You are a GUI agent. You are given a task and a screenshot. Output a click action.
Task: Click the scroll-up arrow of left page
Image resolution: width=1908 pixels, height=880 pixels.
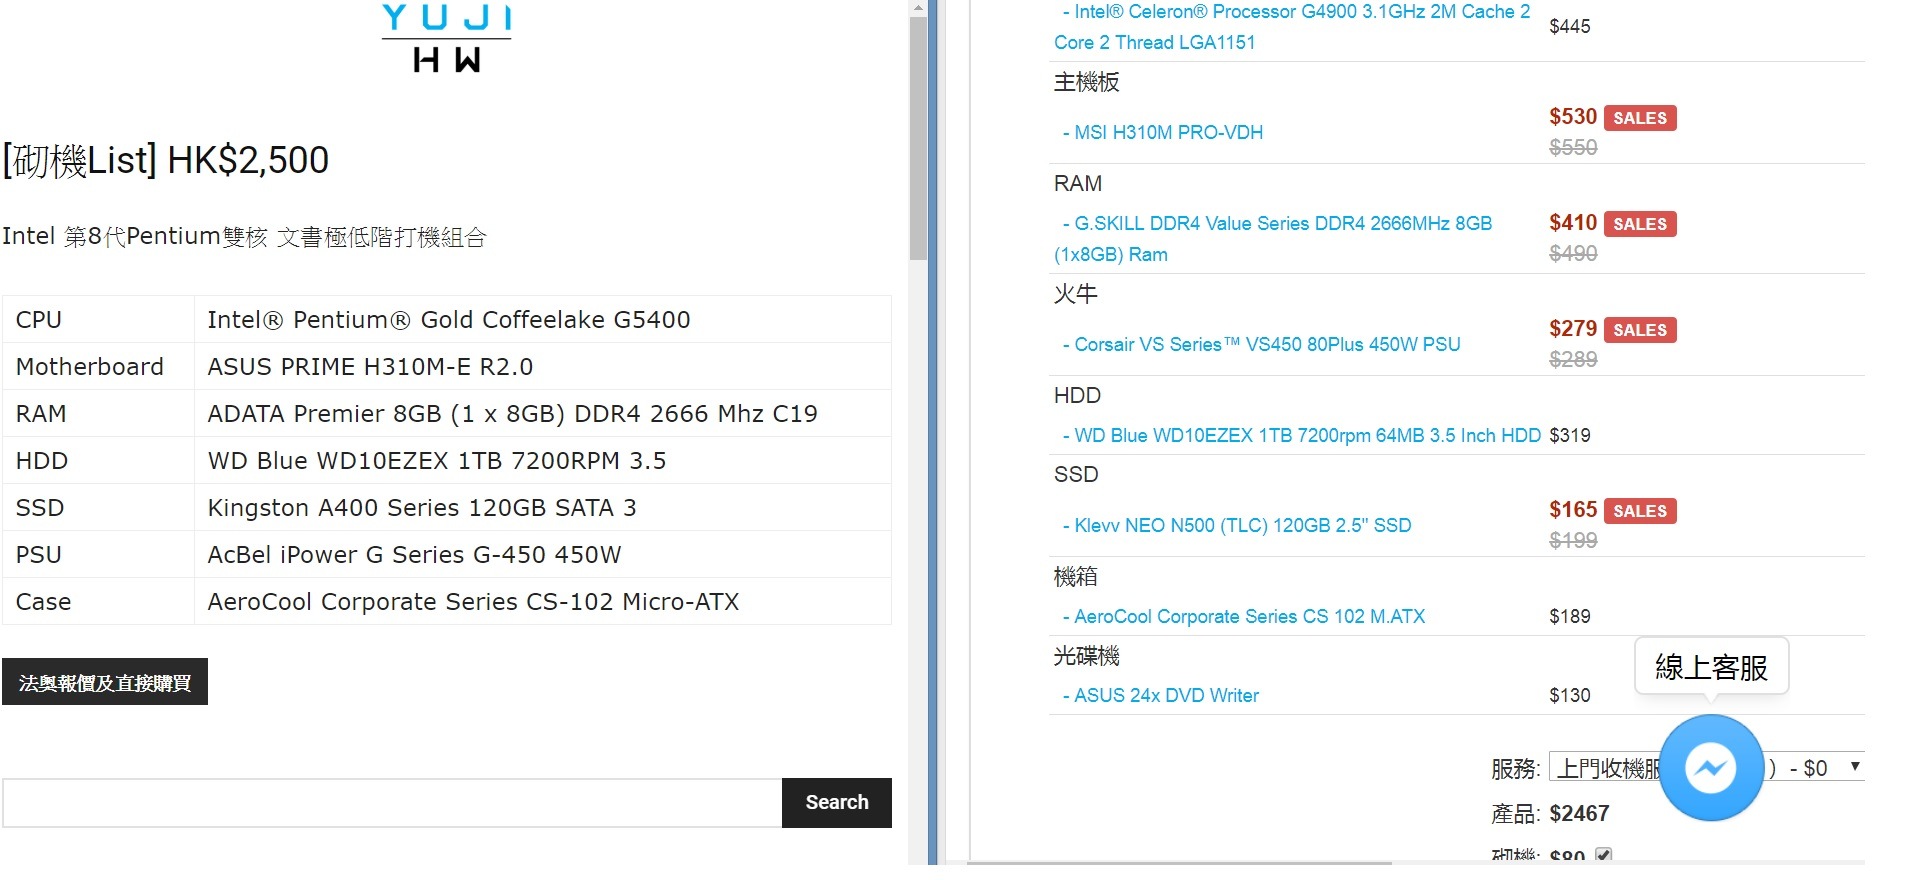[x=918, y=8]
